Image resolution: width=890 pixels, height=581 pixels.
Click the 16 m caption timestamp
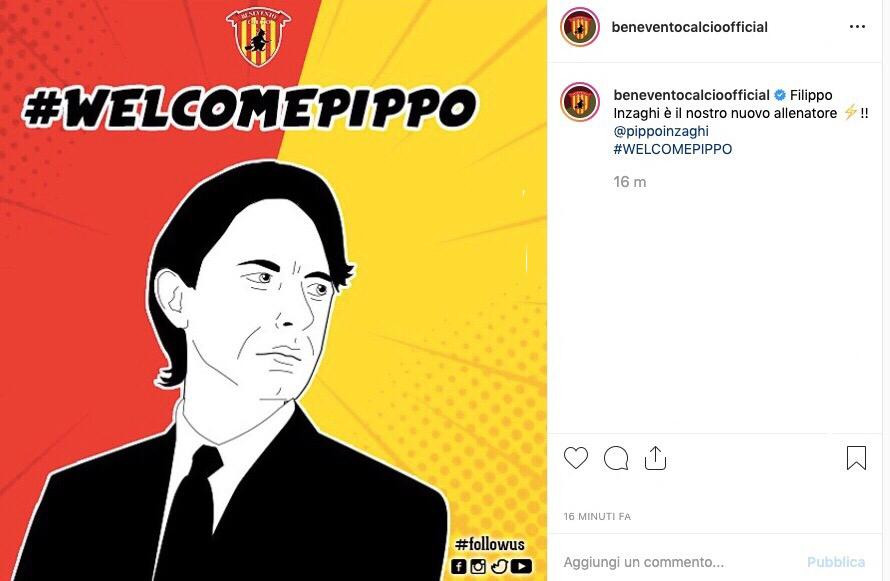click(x=629, y=182)
